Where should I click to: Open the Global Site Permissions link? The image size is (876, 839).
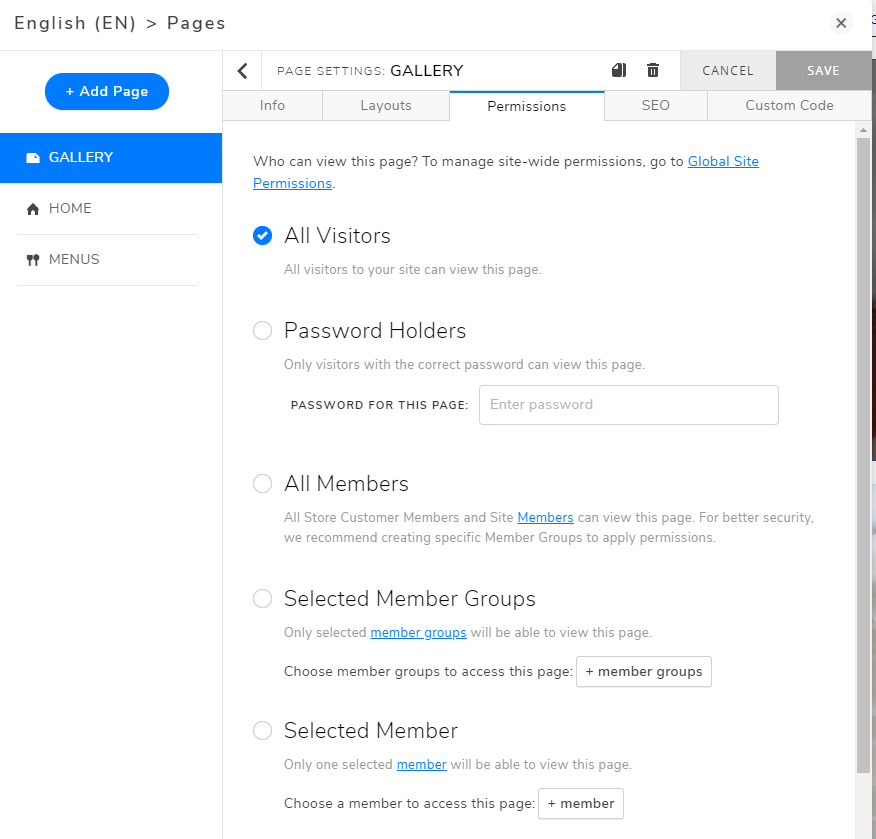(x=723, y=161)
